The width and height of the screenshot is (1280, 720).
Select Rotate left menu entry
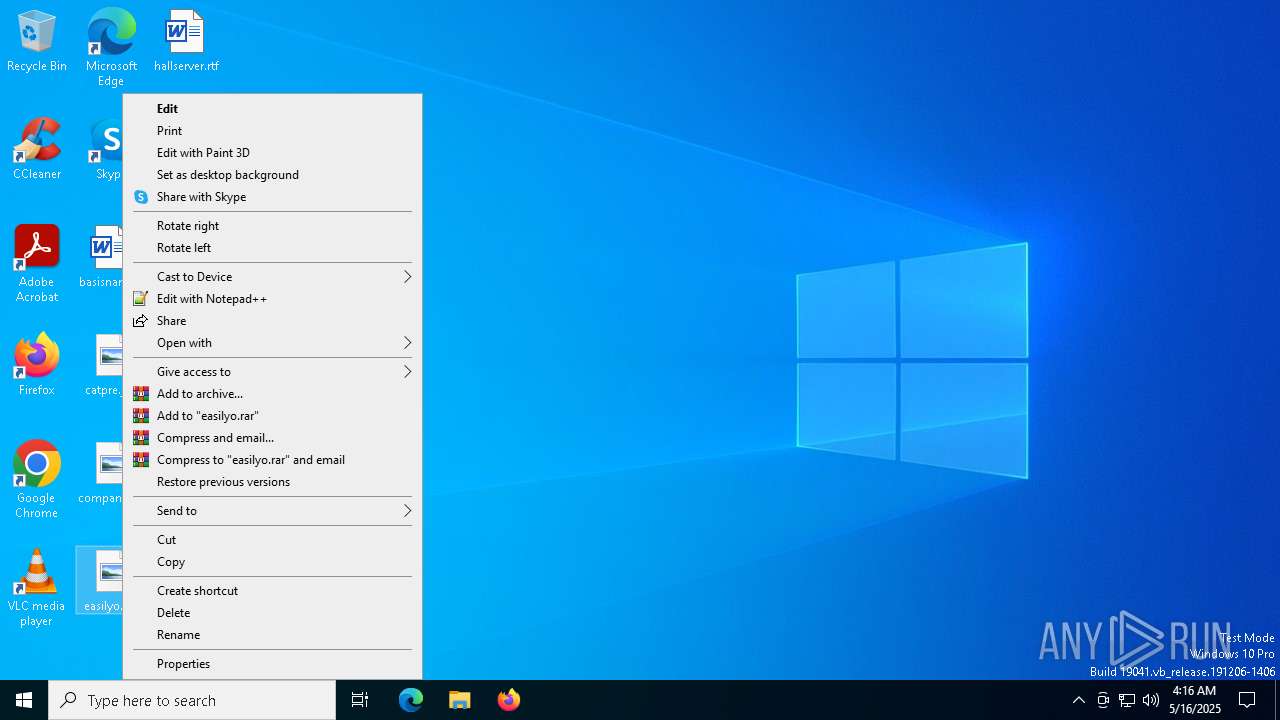272,248
